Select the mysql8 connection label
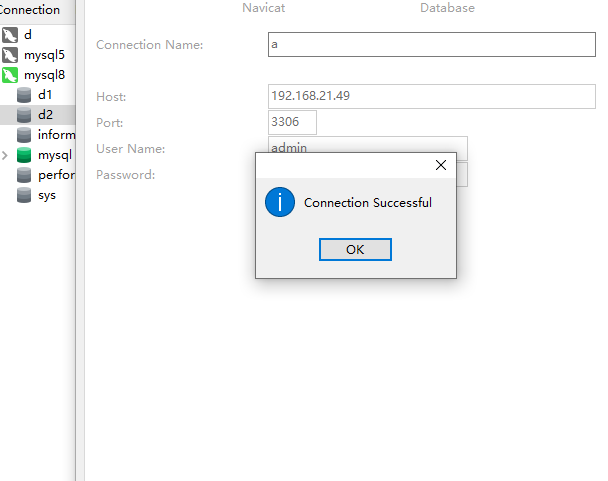This screenshot has width=608, height=481. coord(45,75)
